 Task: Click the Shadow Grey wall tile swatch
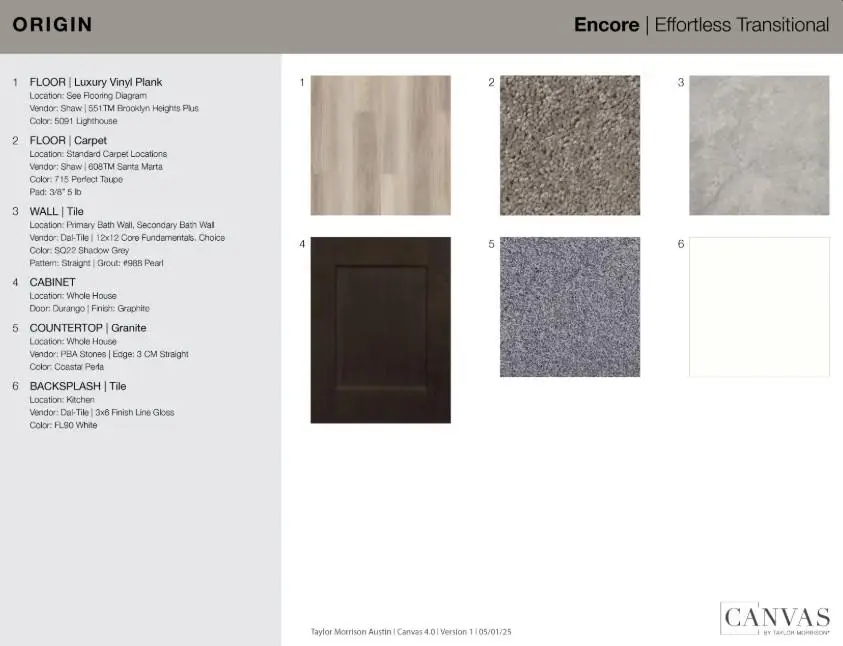click(759, 145)
